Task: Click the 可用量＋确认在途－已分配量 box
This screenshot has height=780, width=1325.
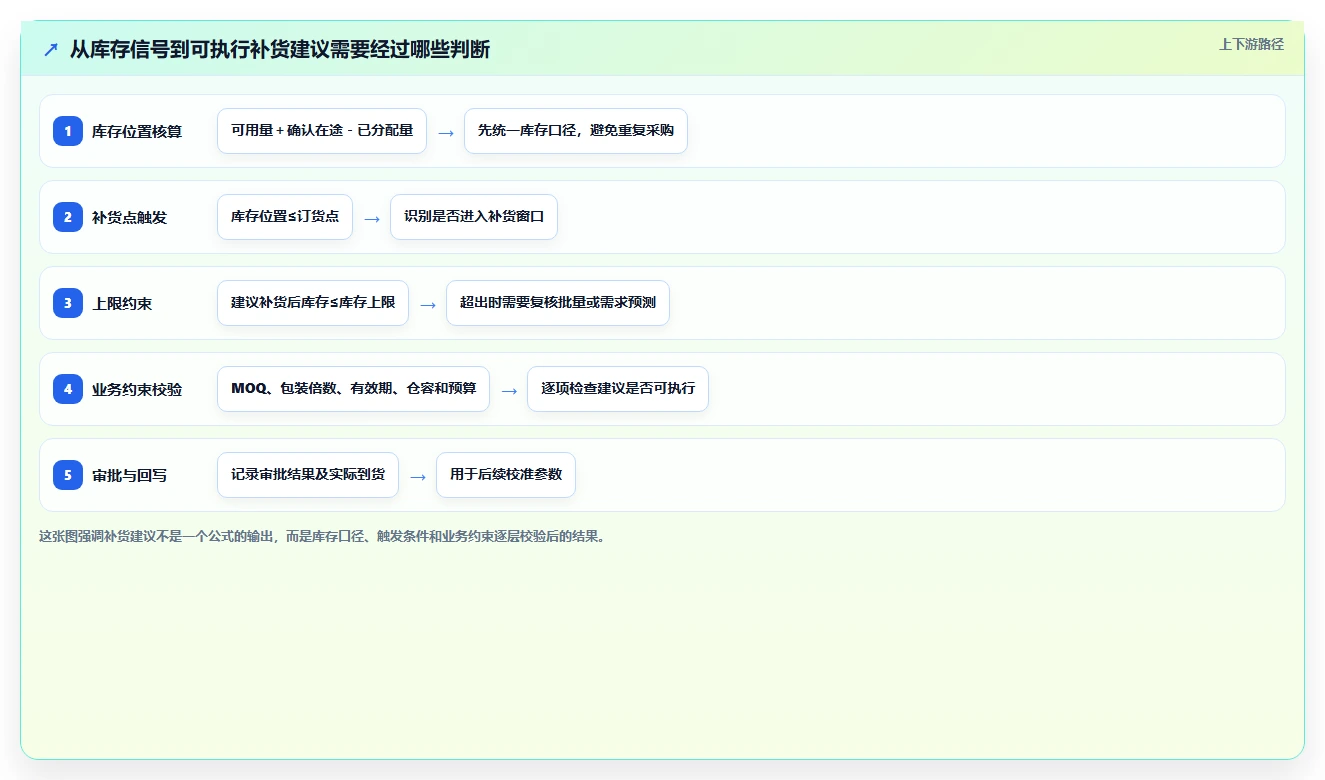Action: click(322, 131)
